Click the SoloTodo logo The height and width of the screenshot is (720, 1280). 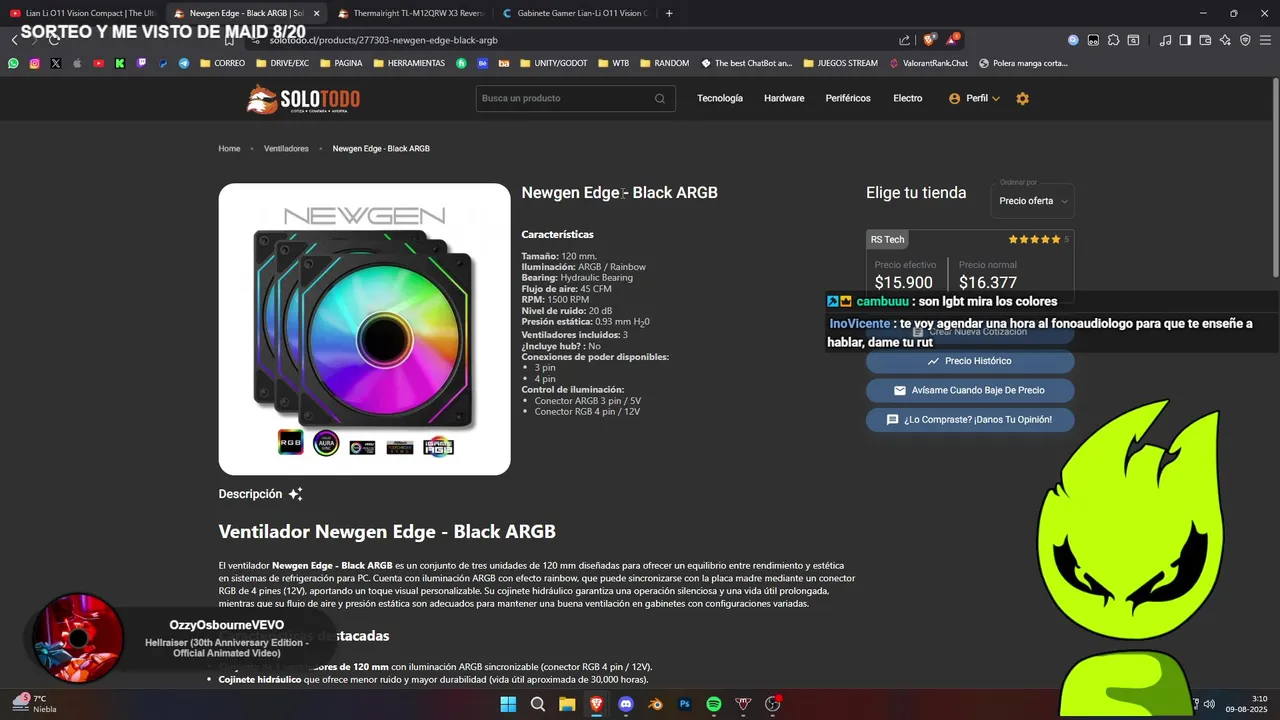(x=304, y=99)
